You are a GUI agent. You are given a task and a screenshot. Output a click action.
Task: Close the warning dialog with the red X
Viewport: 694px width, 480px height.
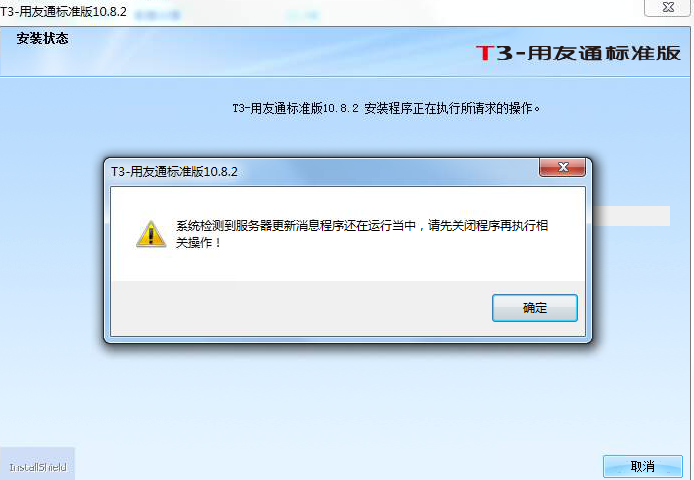click(x=563, y=167)
